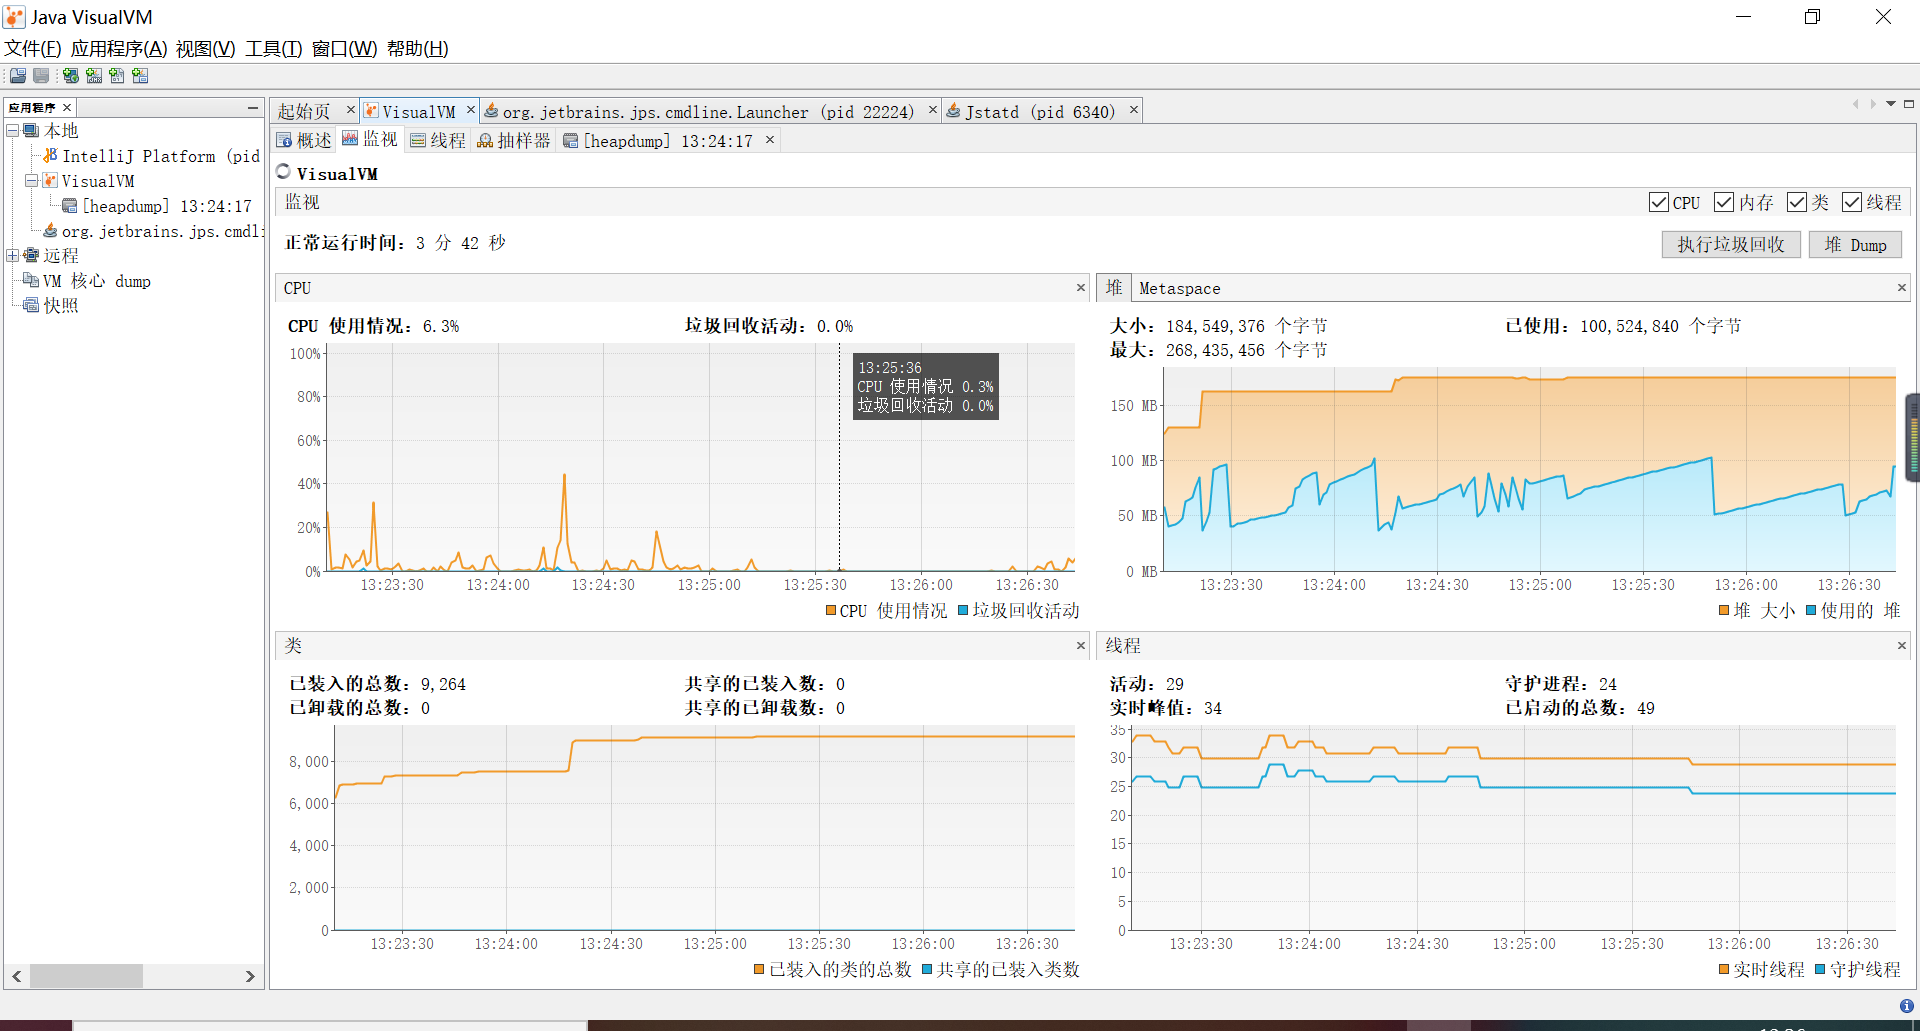Click the Add jstatd Connection toolbar icon
Viewport: 1920px width, 1031px height.
click(x=140, y=76)
